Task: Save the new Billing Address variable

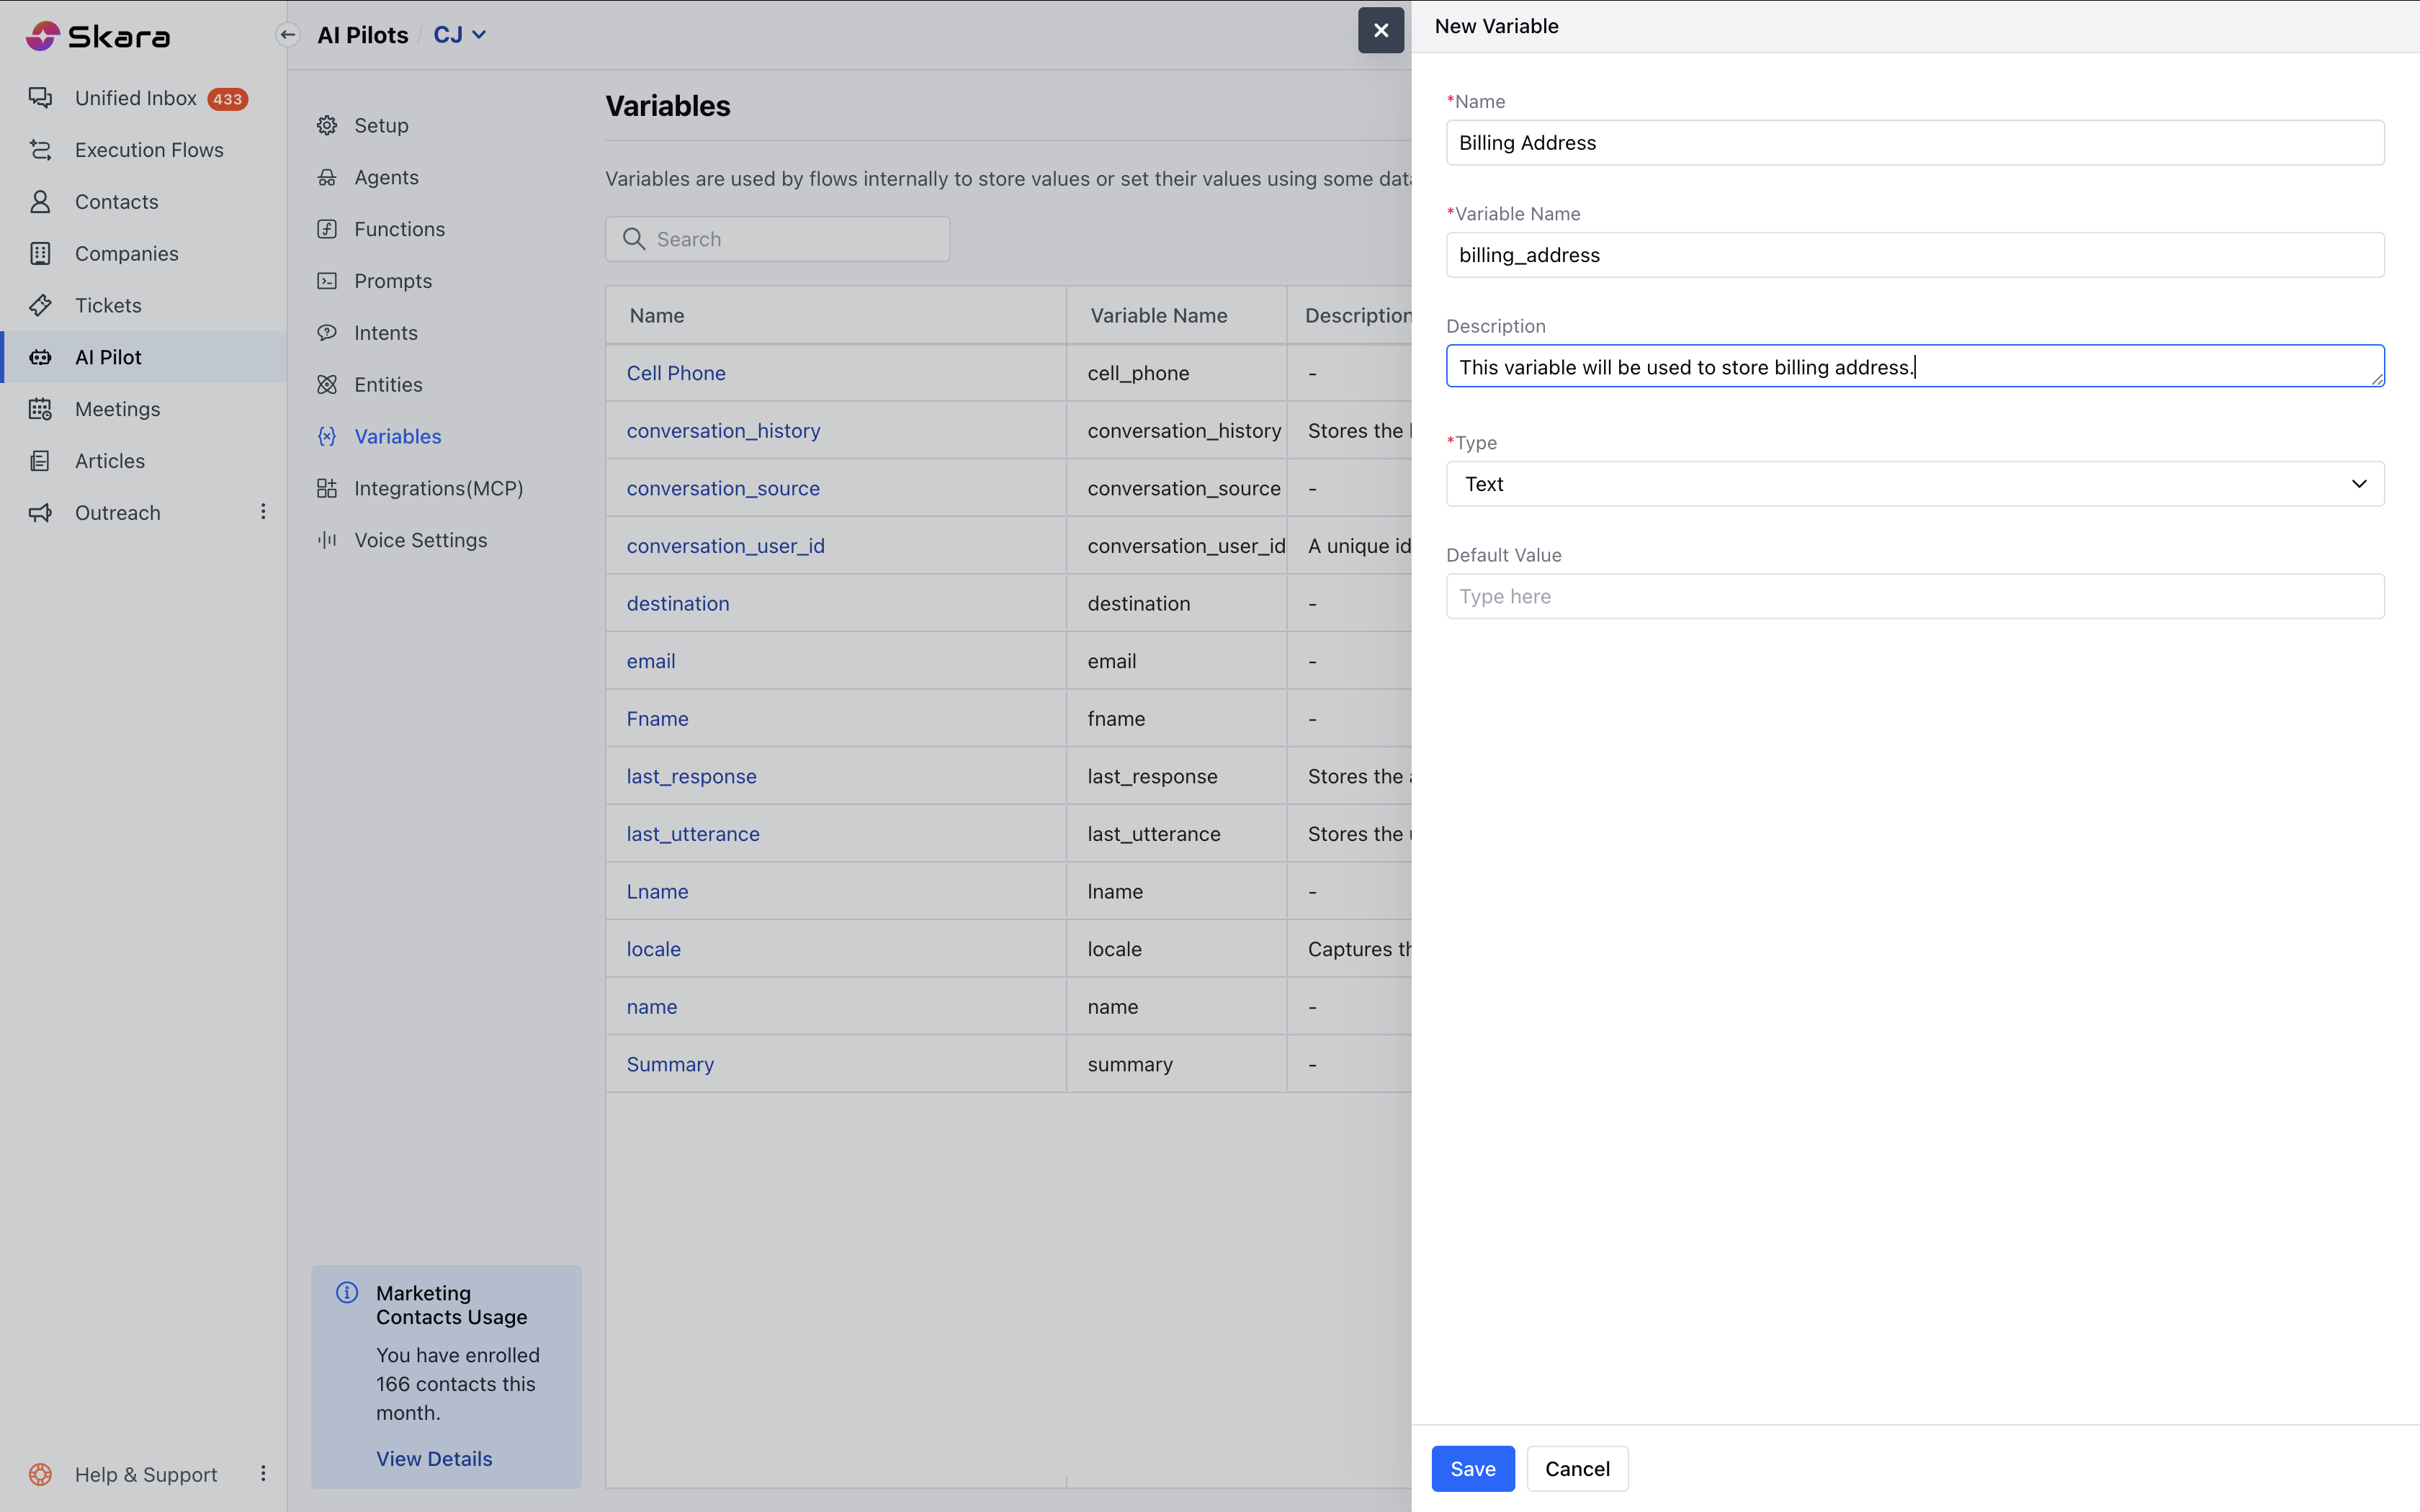Action: click(x=1472, y=1468)
